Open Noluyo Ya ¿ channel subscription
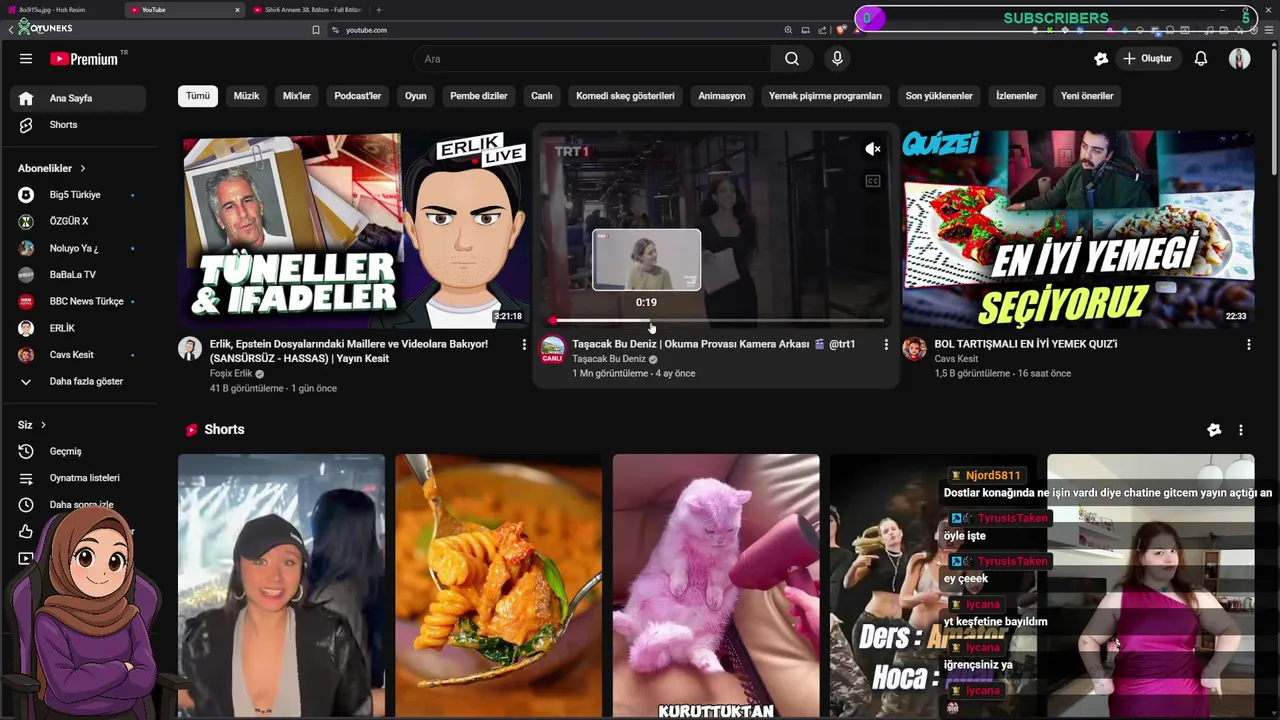This screenshot has width=1280, height=720. (78, 248)
